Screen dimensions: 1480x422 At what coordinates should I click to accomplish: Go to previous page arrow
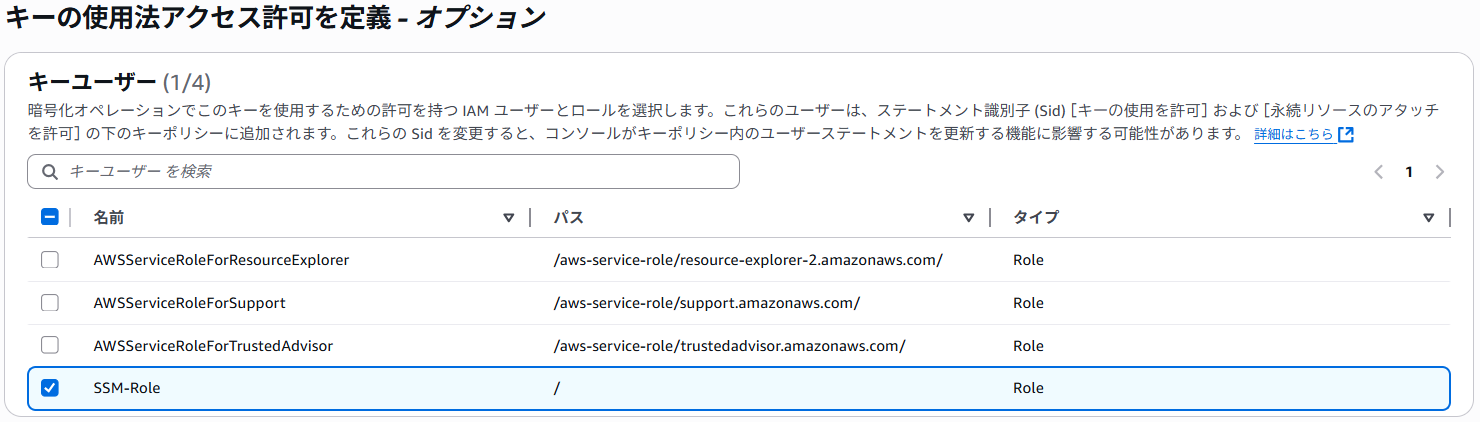(x=1379, y=172)
